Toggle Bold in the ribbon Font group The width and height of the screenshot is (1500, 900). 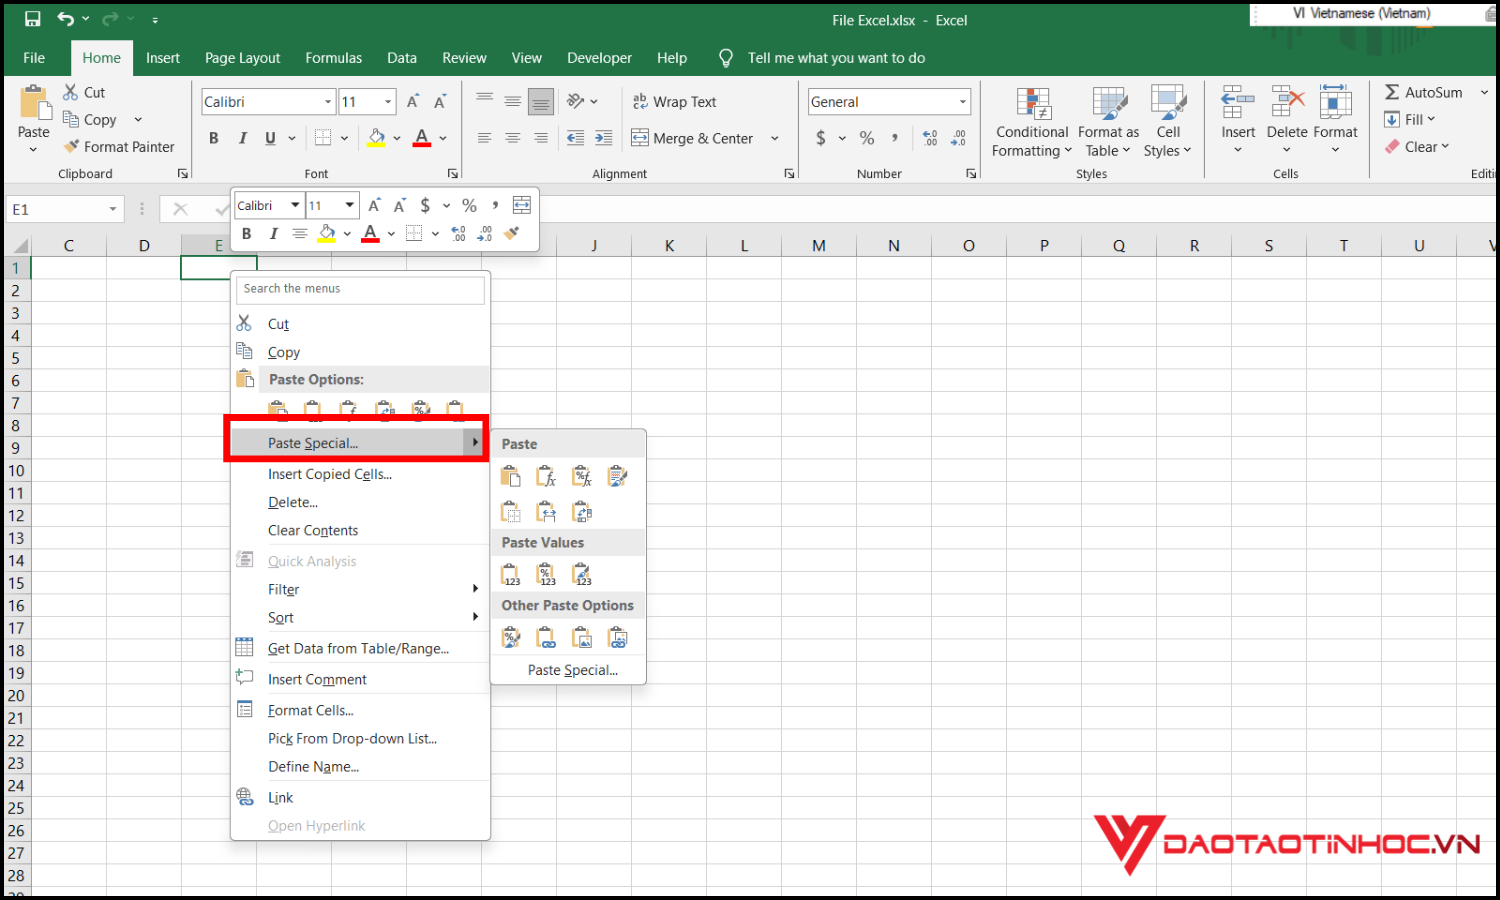coord(213,138)
